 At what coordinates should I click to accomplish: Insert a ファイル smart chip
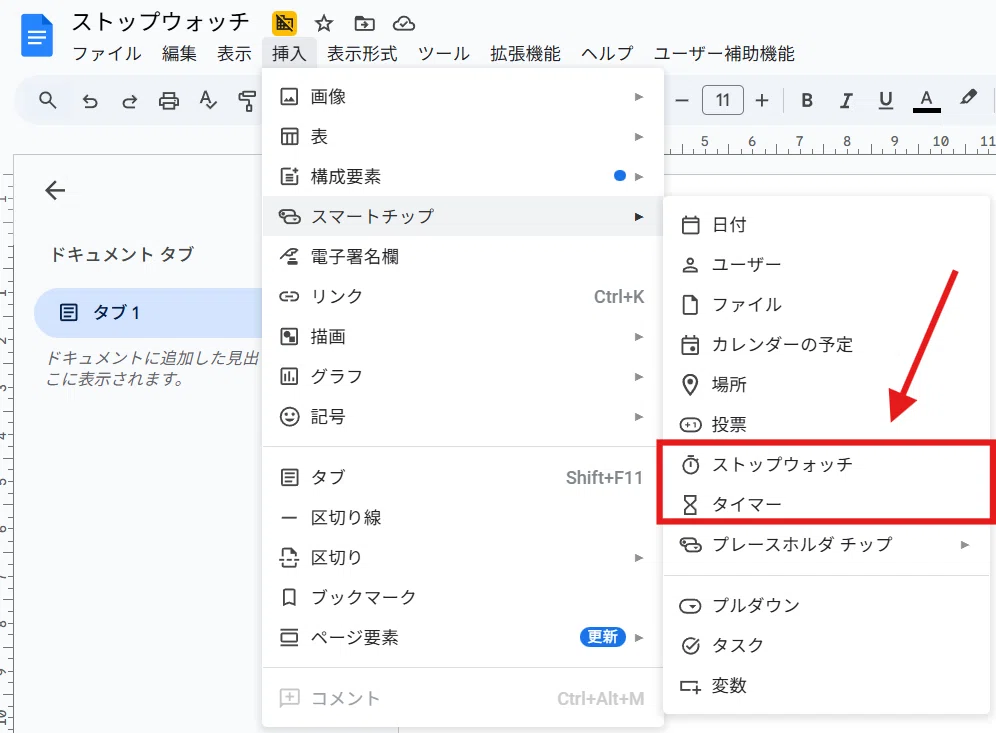(x=826, y=304)
